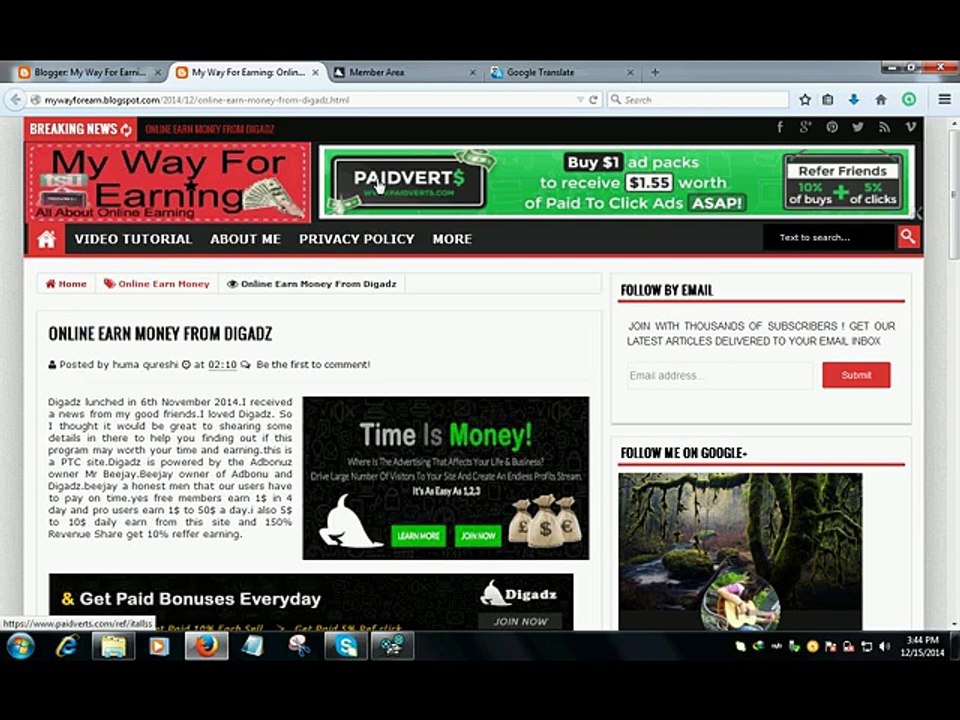Click the Firefox taskbar button
The width and height of the screenshot is (960, 720).
coord(206,647)
